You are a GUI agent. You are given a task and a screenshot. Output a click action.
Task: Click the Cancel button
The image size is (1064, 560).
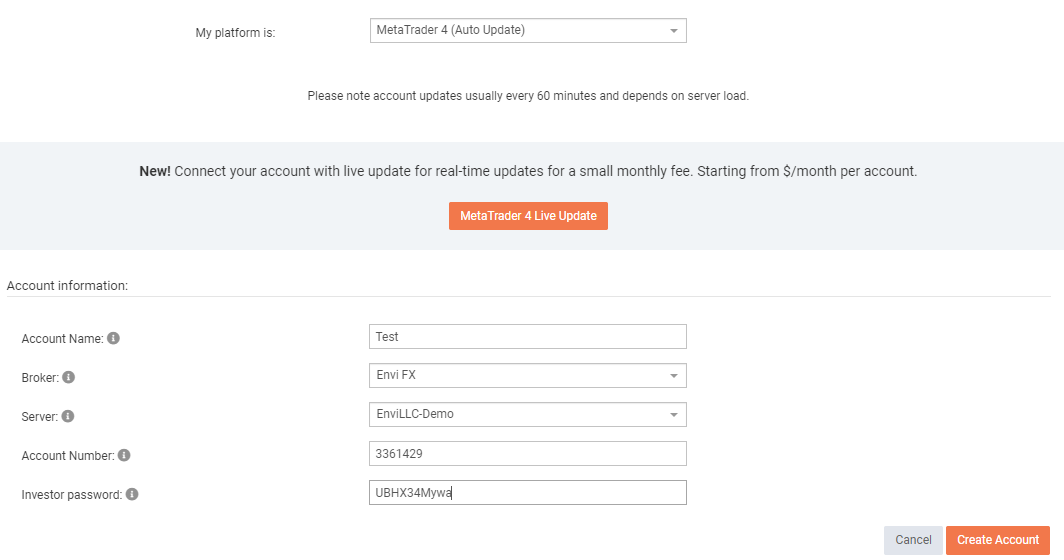(x=913, y=540)
